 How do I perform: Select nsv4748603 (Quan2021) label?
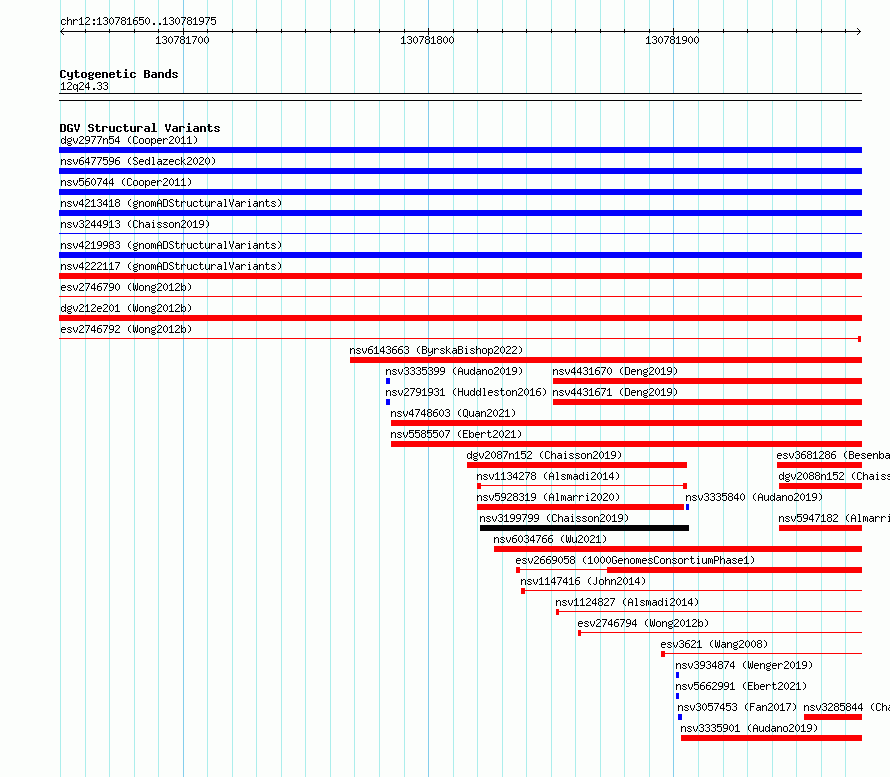click(x=453, y=413)
